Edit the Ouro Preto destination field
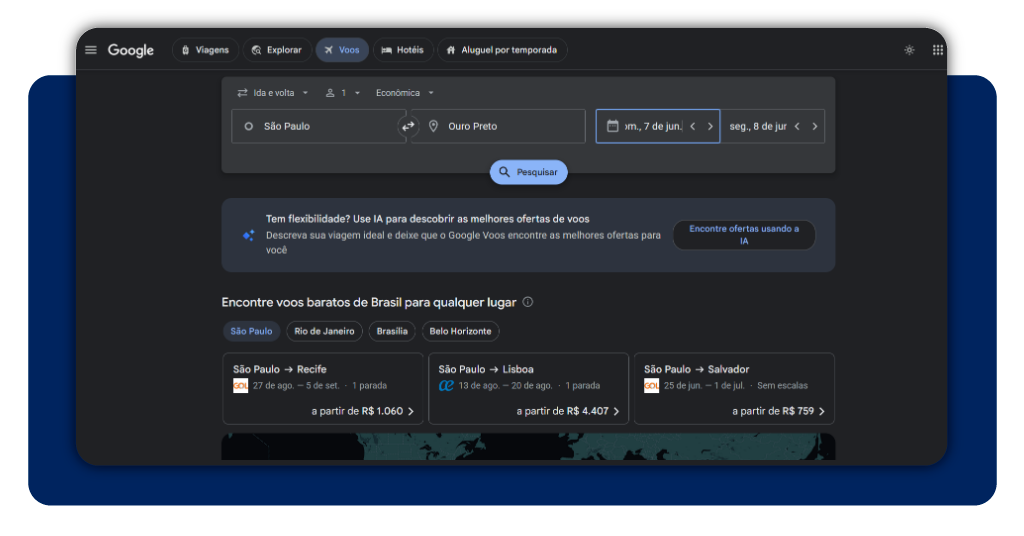Image resolution: width=1024 pixels, height=536 pixels. pyautogui.click(x=498, y=127)
